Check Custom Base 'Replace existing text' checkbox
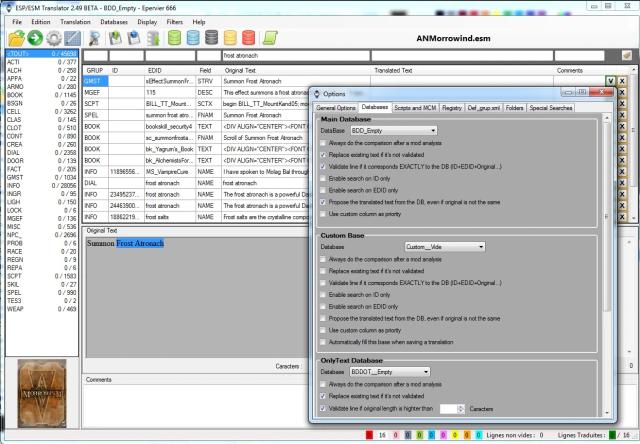Image resolution: width=640 pixels, height=444 pixels. [x=323, y=271]
